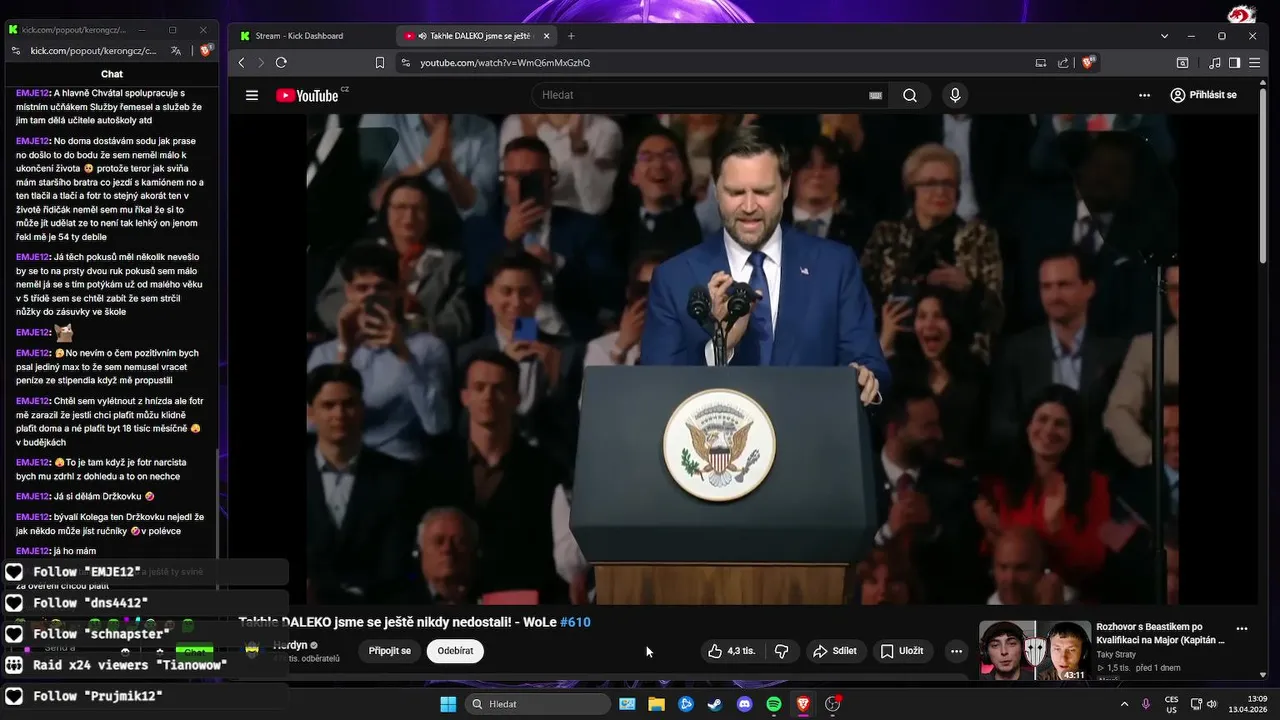Open YouTube settings three-dot menu in header
Image resolution: width=1280 pixels, height=720 pixels.
[x=1144, y=95]
